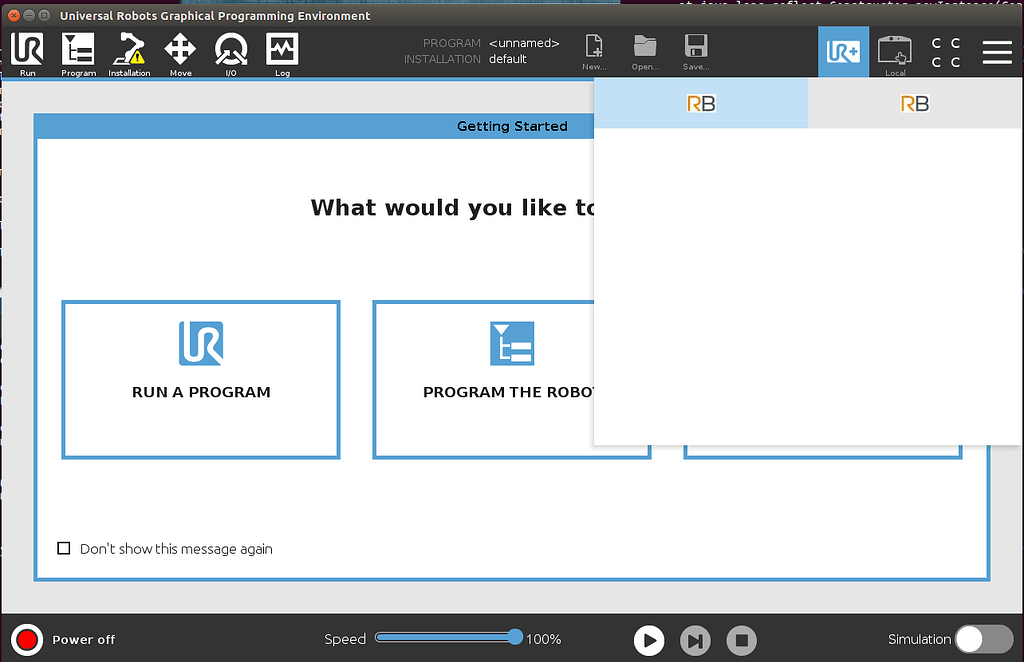
Task: Check Don't show this message again
Action: coord(64,548)
